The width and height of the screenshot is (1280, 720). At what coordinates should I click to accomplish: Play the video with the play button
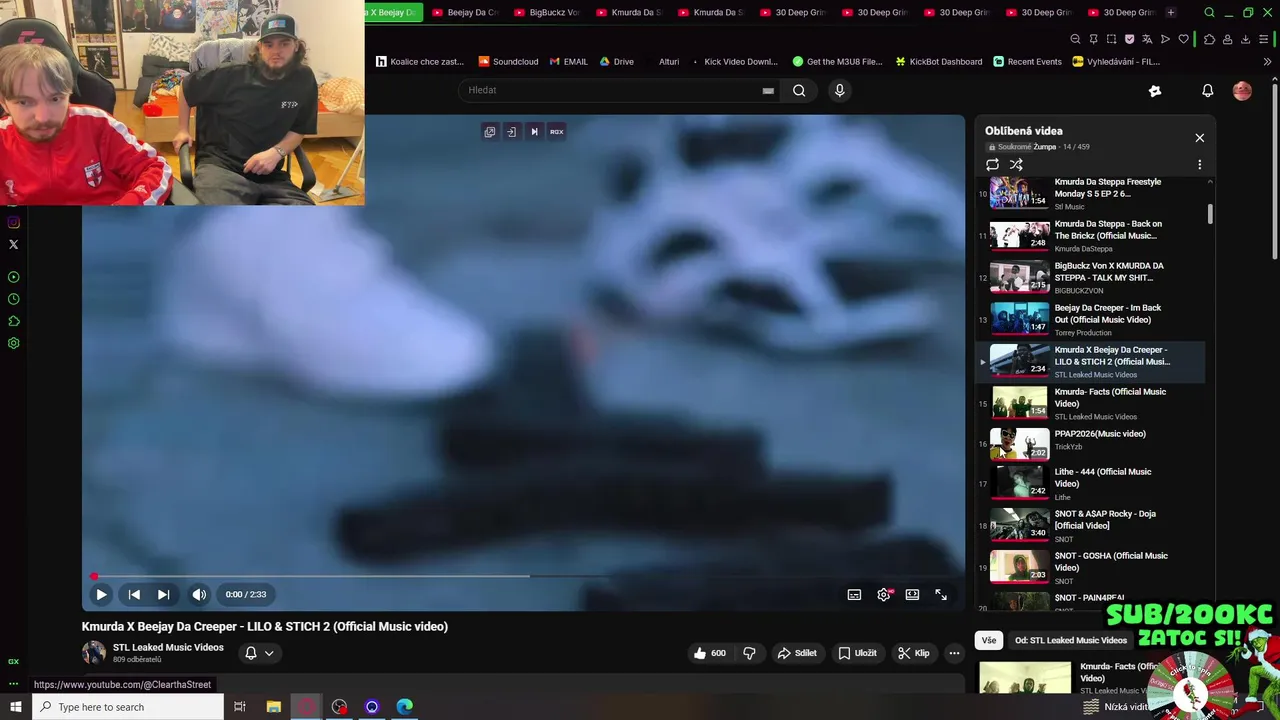click(x=101, y=594)
